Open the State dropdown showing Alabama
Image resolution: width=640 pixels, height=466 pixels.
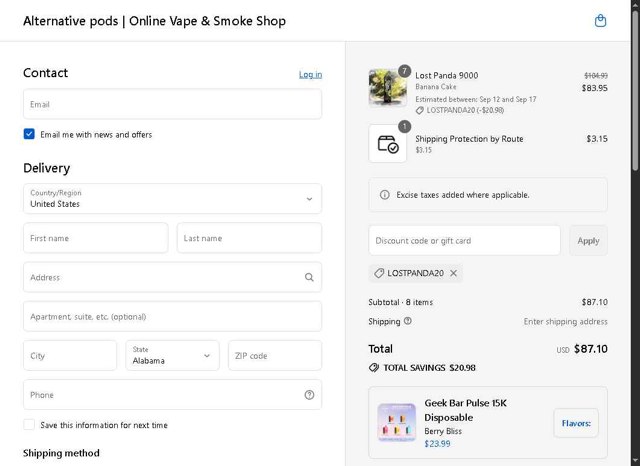(x=172, y=355)
